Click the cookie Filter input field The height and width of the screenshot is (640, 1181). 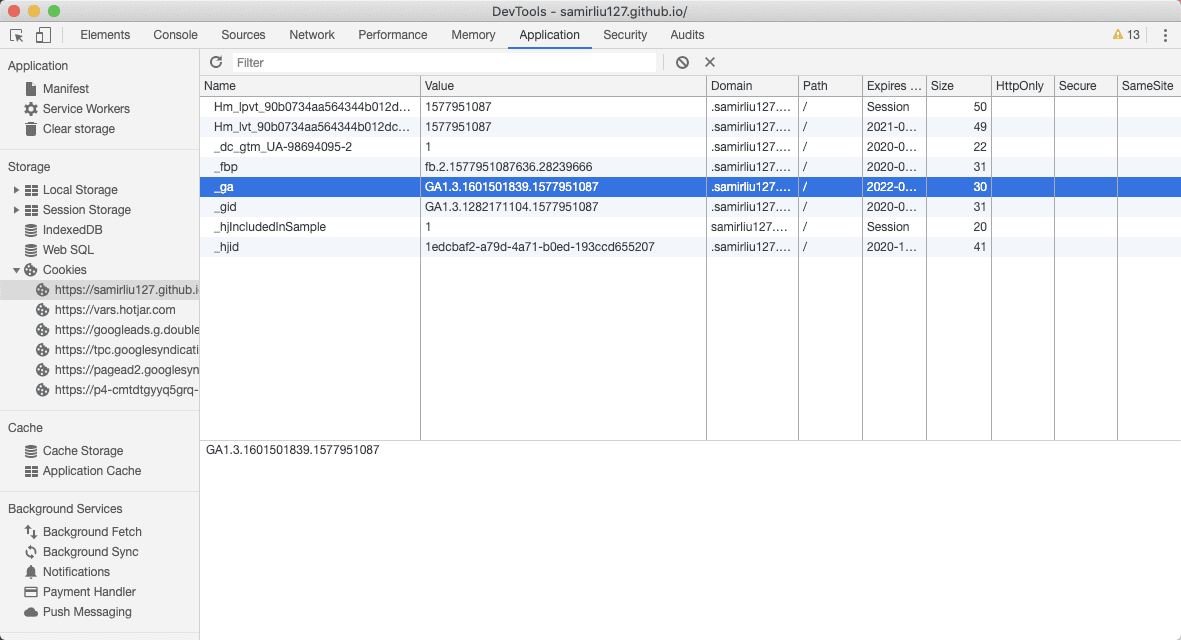click(444, 62)
